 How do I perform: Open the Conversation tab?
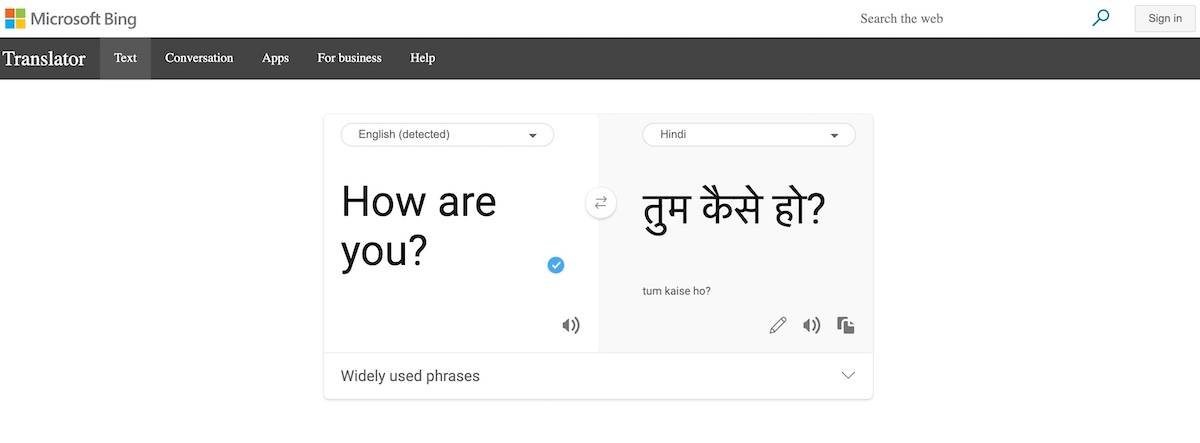[199, 58]
